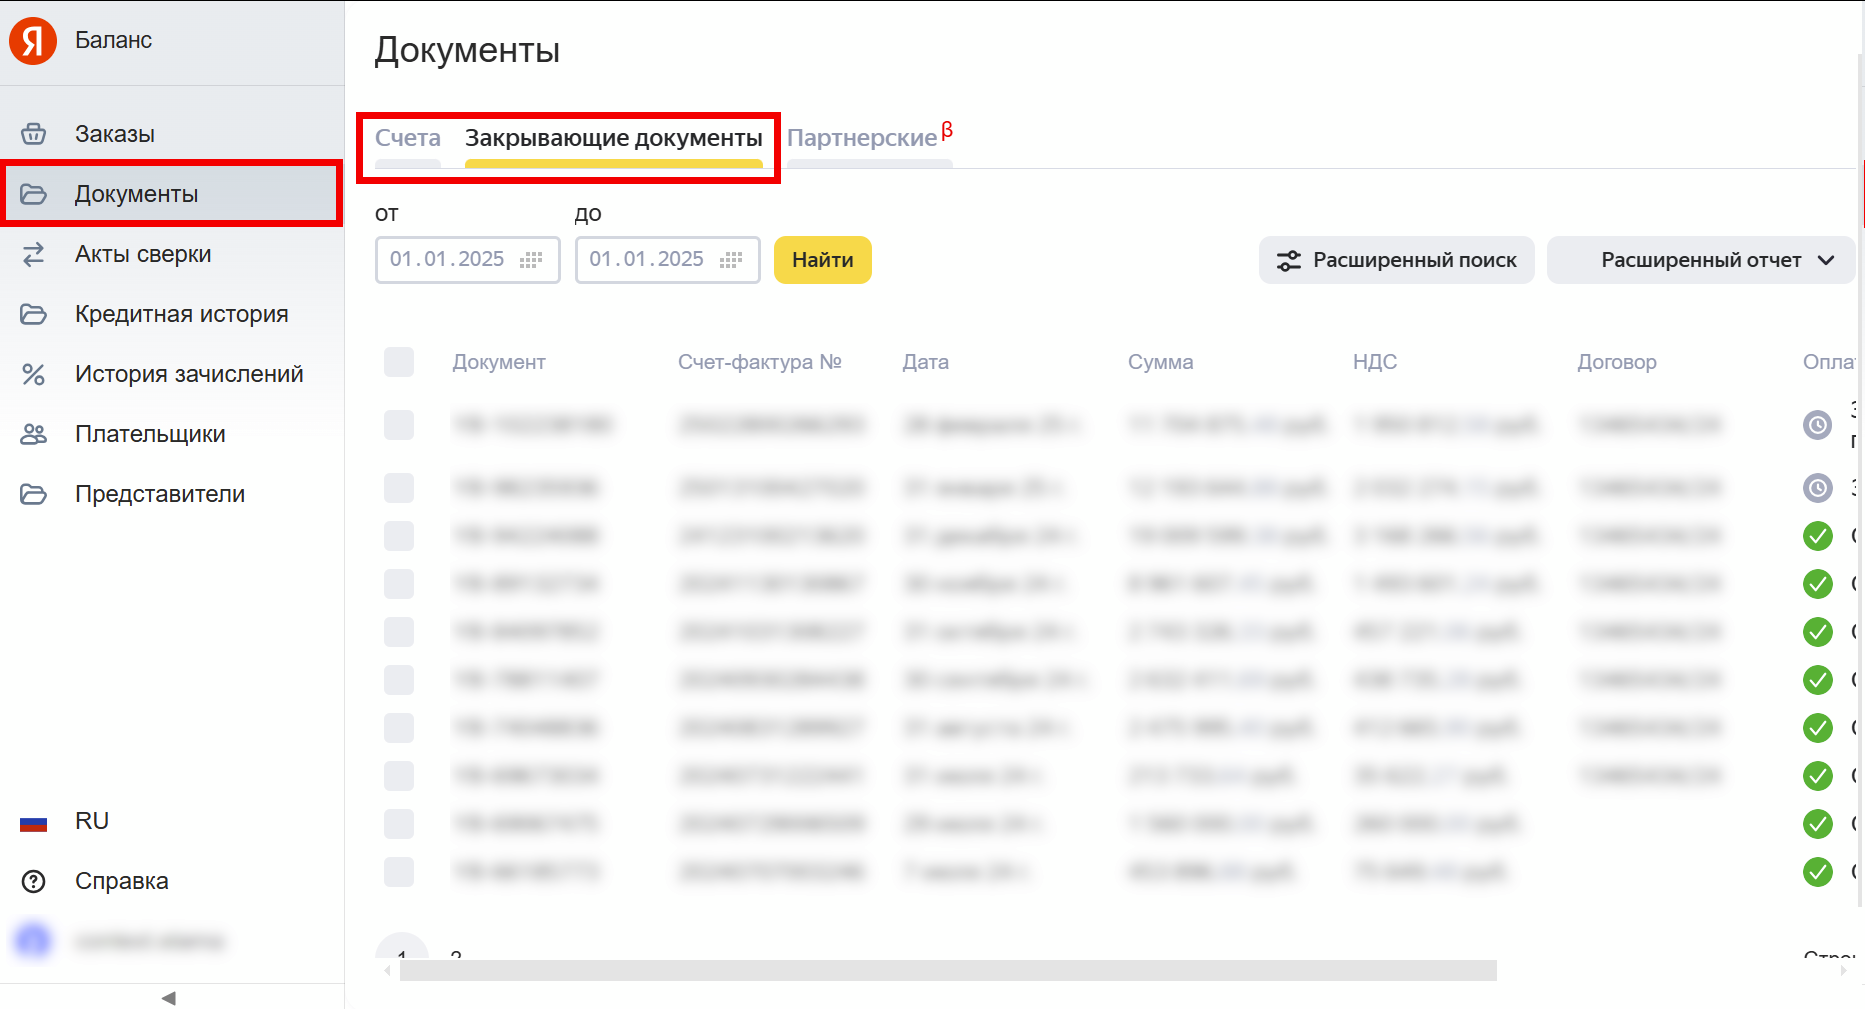Check the first document row checkbox
Screen dimensions: 1865x1009
(x=399, y=425)
